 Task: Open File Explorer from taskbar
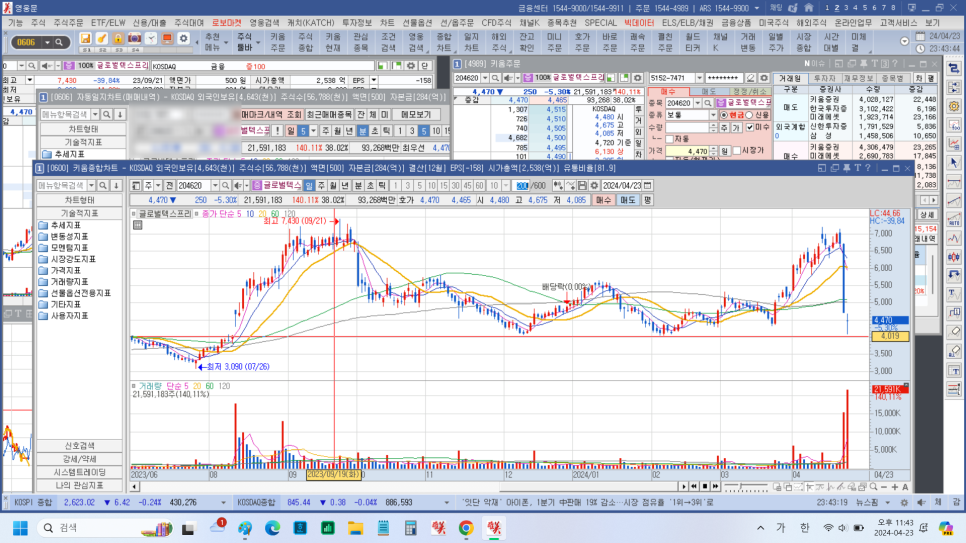tap(355, 528)
